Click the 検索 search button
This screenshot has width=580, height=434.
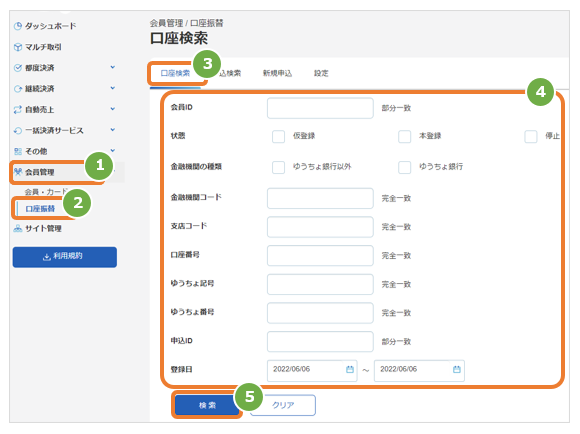point(207,406)
